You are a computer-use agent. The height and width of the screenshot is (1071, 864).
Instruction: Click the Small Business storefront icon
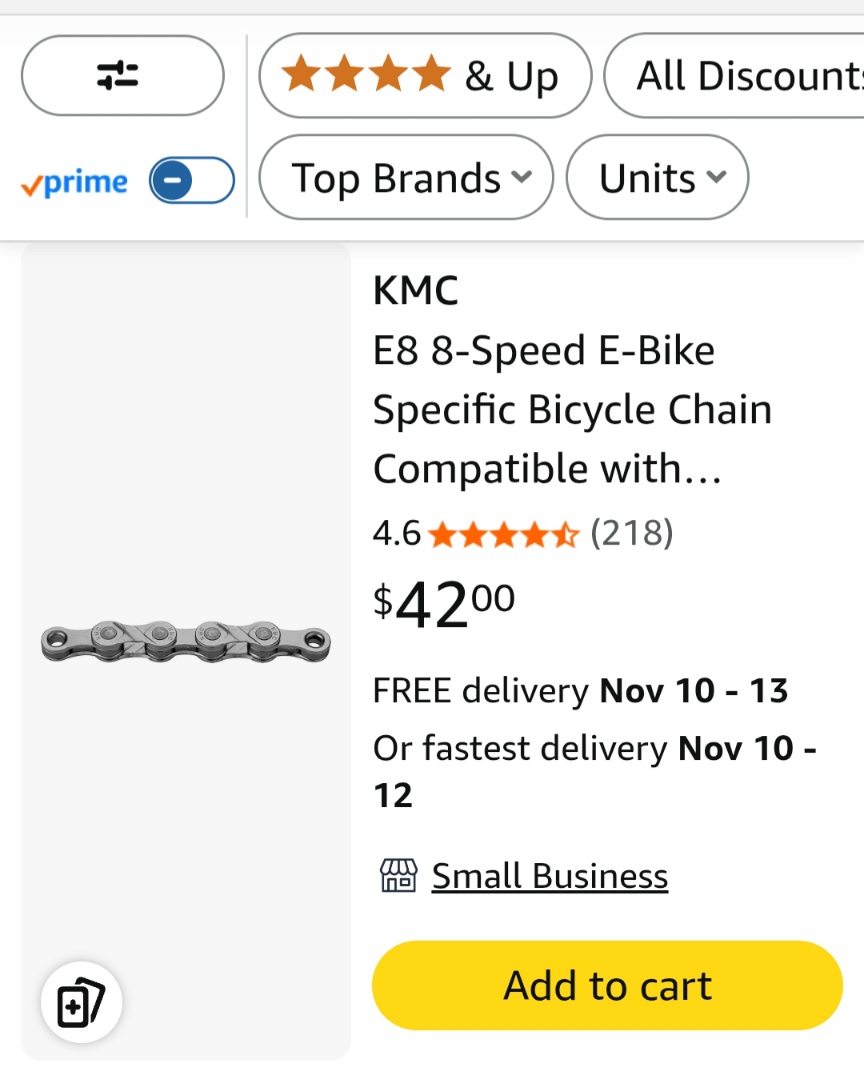pos(398,876)
